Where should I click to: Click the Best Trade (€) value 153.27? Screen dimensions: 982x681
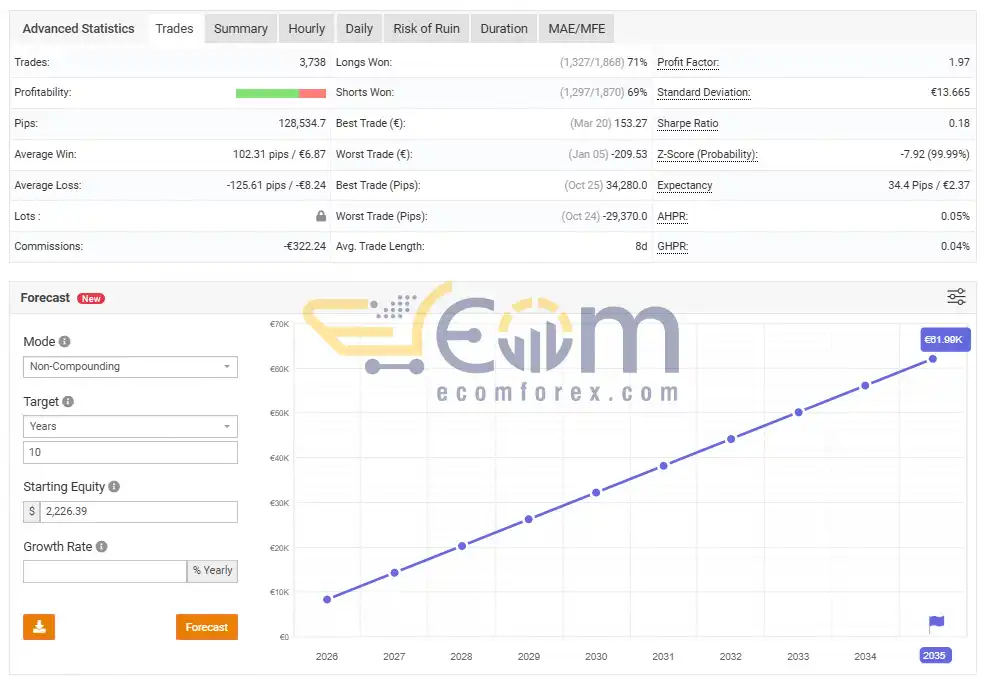coord(631,123)
